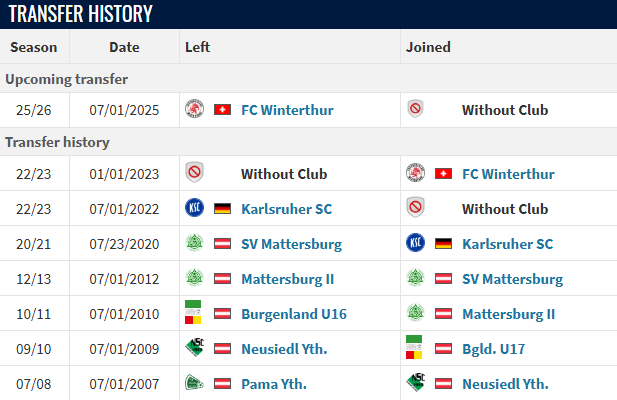Open Karlsruher SC link in Joined column
This screenshot has height=400, width=617.
(508, 244)
